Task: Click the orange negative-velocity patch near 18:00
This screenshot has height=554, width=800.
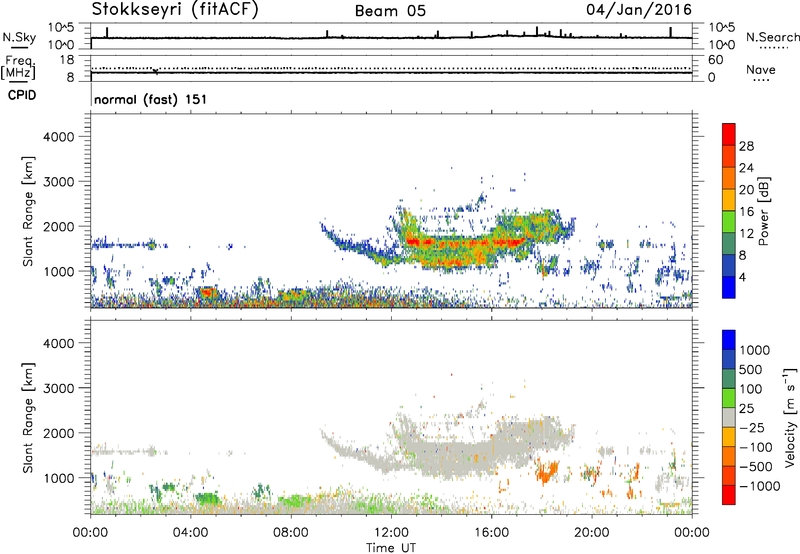Action: pyautogui.click(x=546, y=471)
